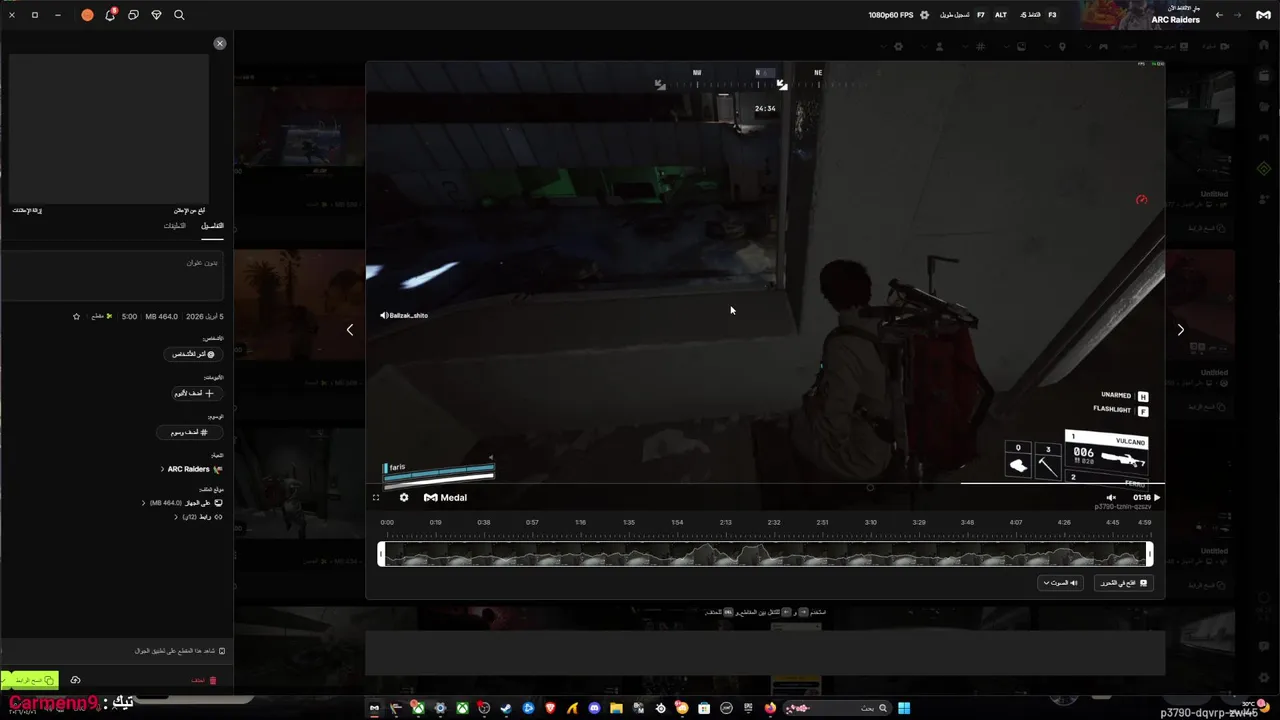Open Brave browser from the taskbar

click(x=550, y=708)
